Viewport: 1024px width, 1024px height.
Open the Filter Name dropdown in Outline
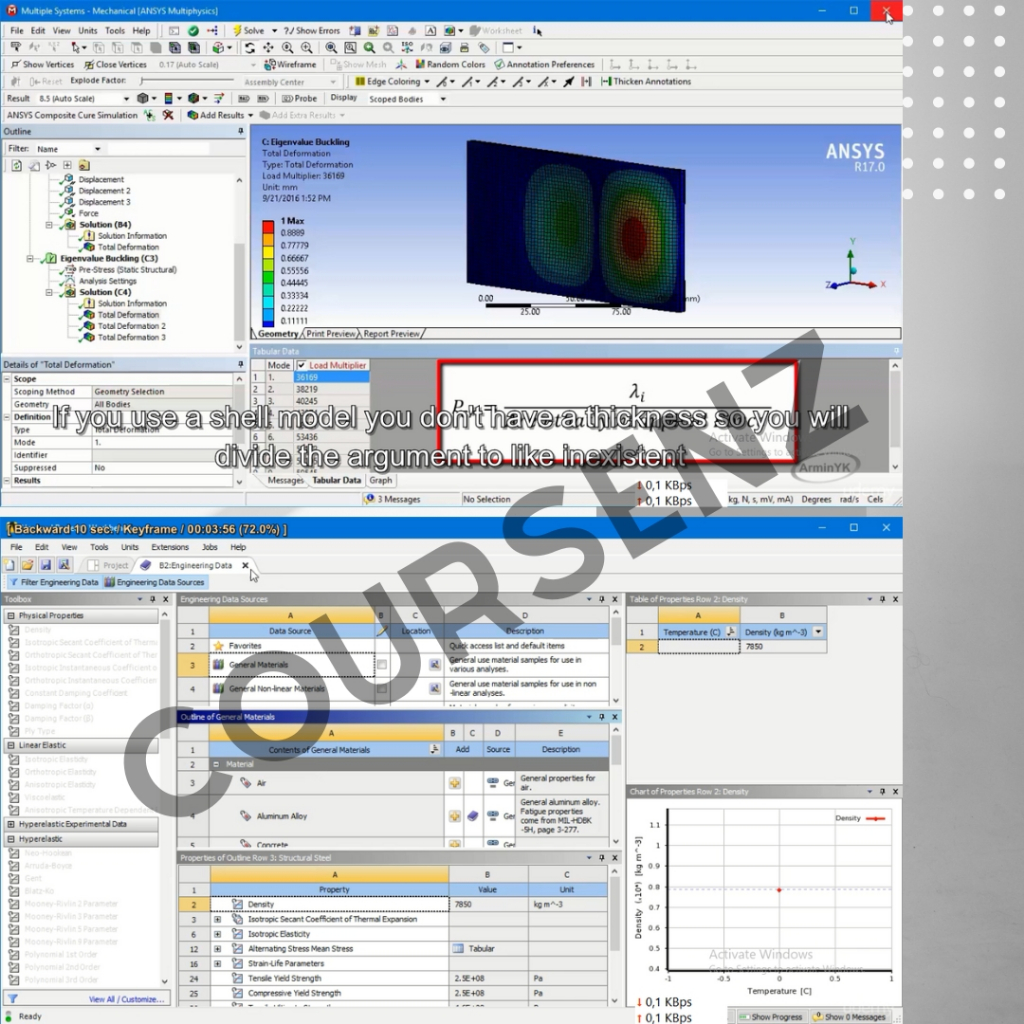tap(98, 150)
